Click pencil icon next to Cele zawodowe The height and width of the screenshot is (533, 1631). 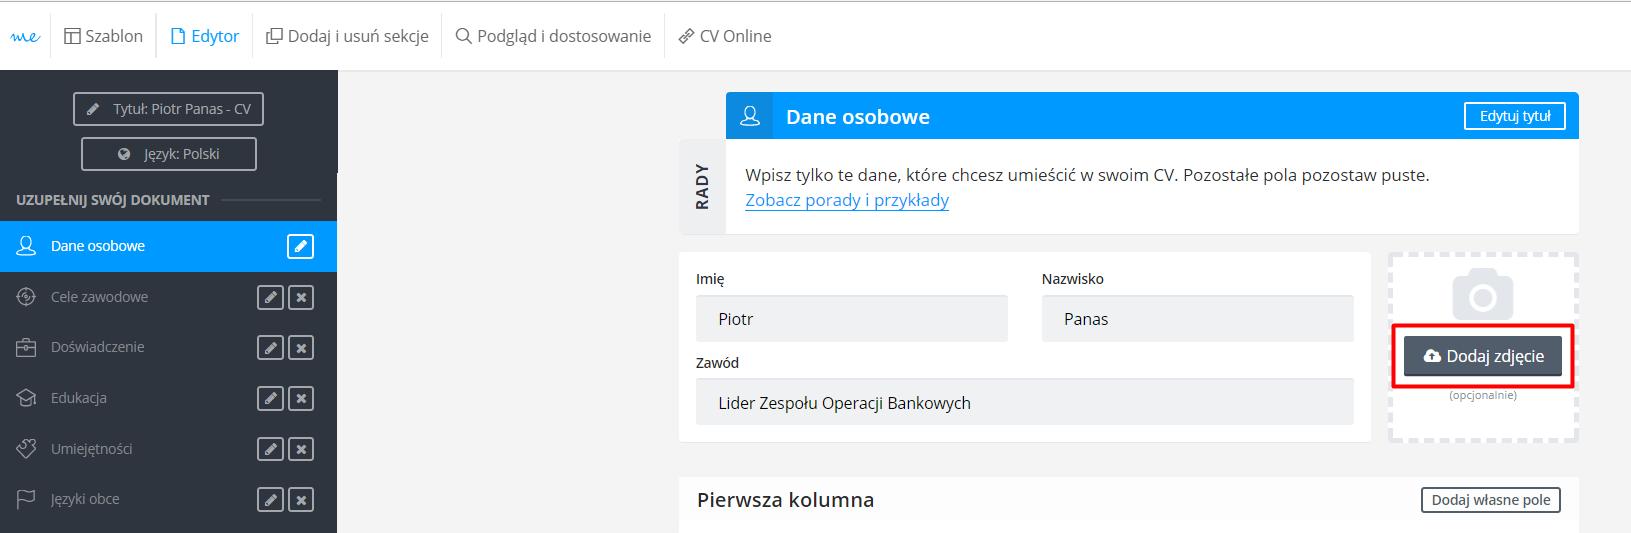tap(270, 297)
